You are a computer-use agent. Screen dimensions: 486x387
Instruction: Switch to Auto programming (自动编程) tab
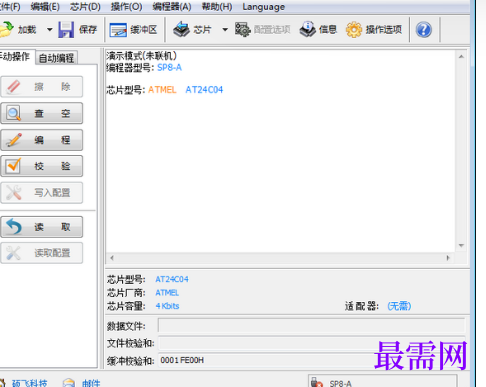point(56,58)
